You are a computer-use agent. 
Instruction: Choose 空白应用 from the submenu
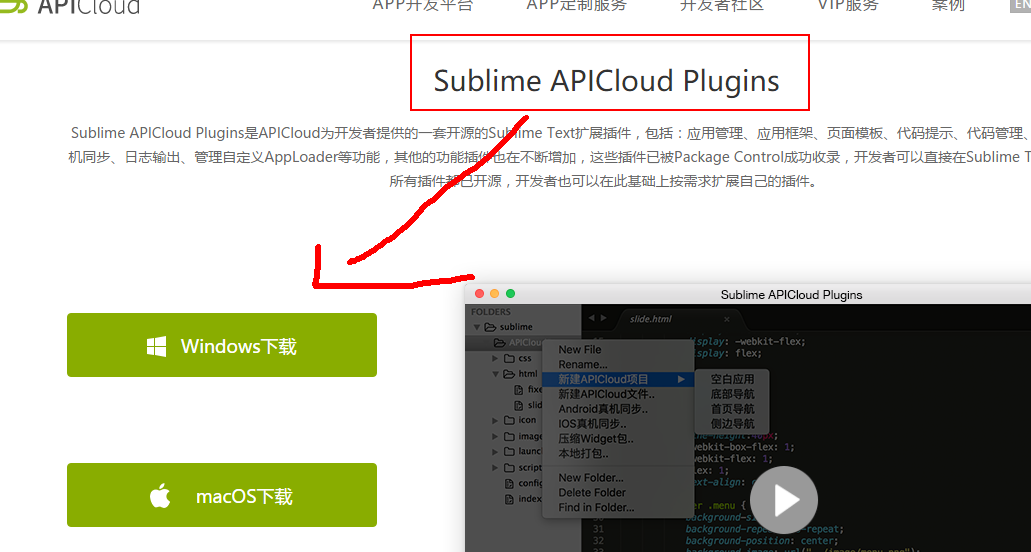tap(732, 380)
